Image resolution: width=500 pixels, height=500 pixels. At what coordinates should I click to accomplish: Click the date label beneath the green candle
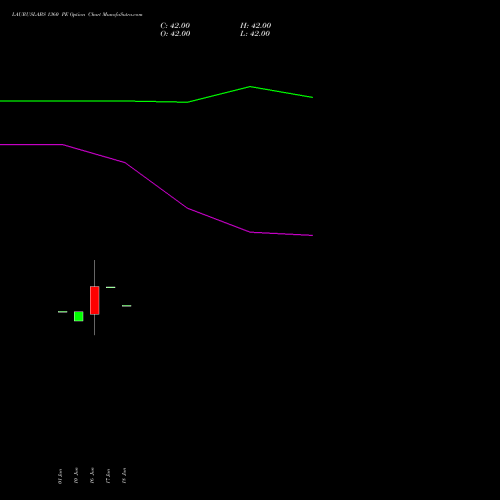coord(76,476)
